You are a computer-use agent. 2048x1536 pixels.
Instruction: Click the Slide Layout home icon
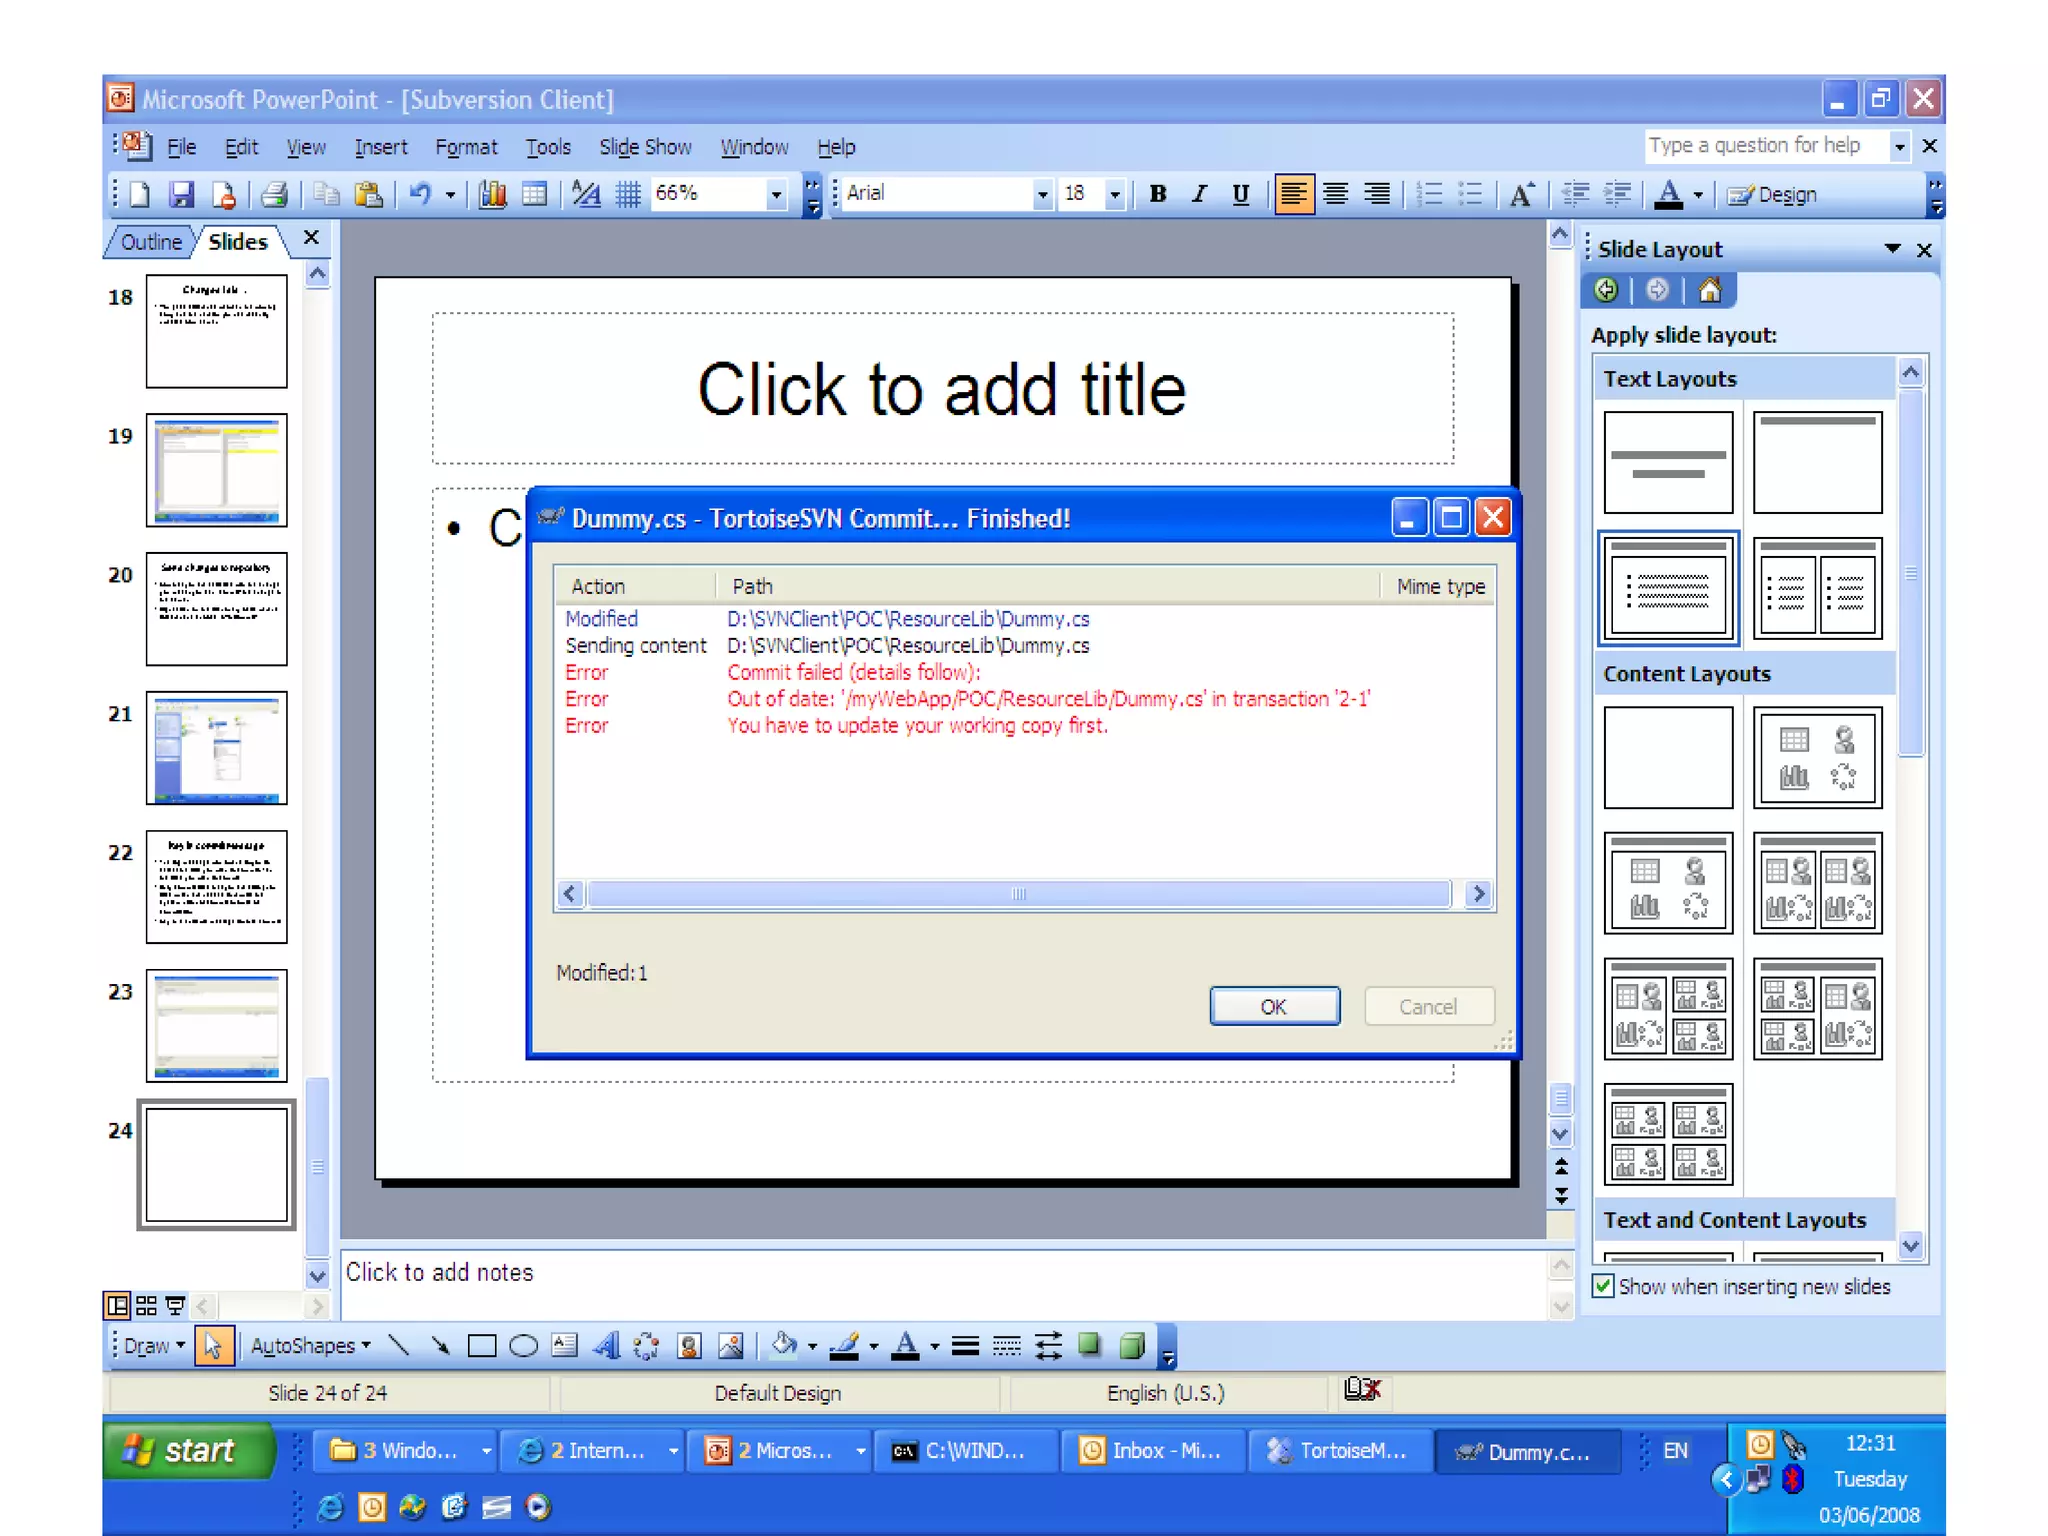(x=1710, y=291)
